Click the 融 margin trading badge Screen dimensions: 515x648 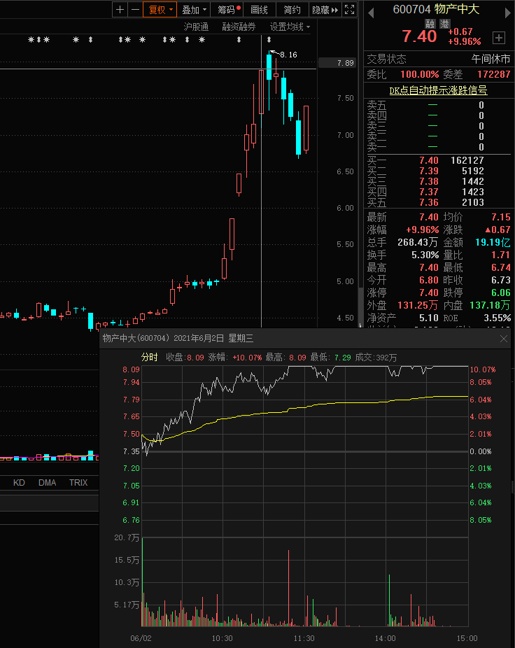(430, 24)
